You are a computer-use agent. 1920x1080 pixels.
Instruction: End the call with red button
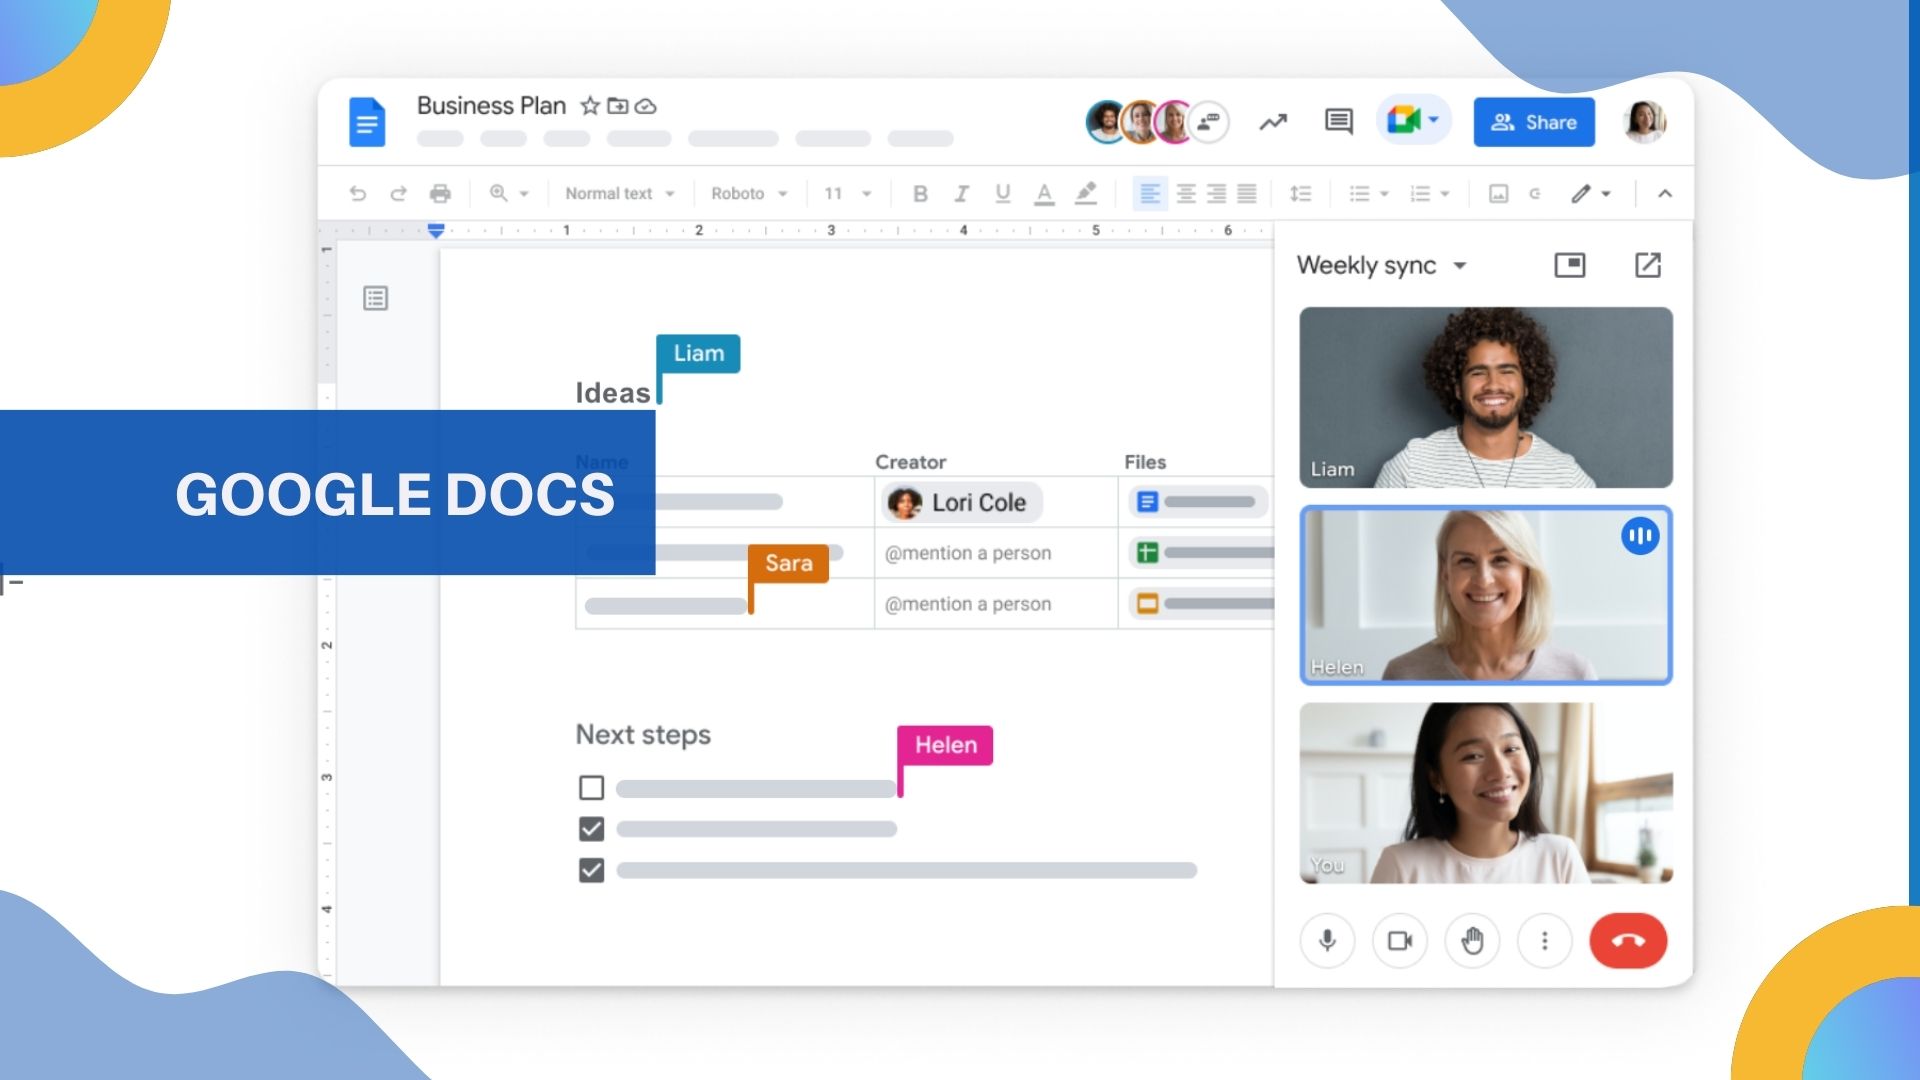tap(1627, 941)
